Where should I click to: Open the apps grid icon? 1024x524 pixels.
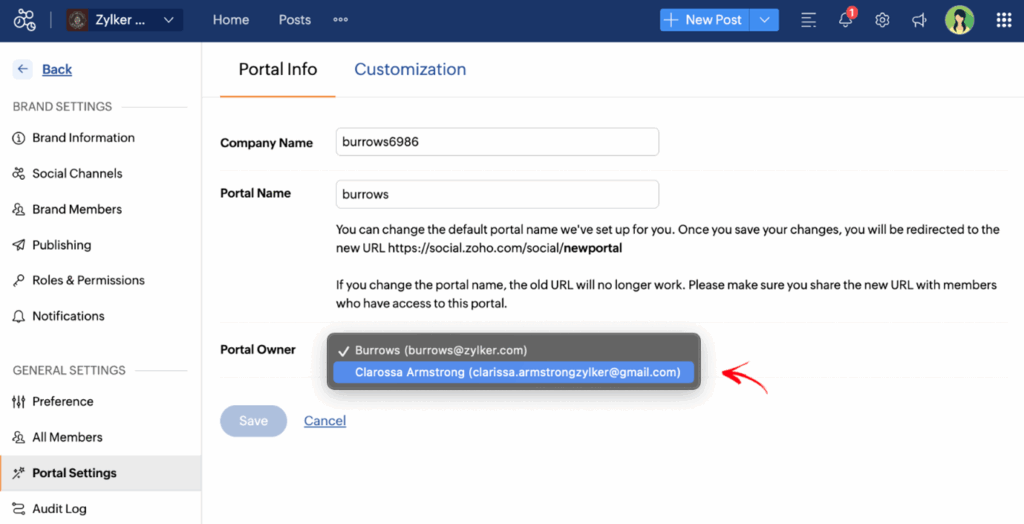[1003, 20]
